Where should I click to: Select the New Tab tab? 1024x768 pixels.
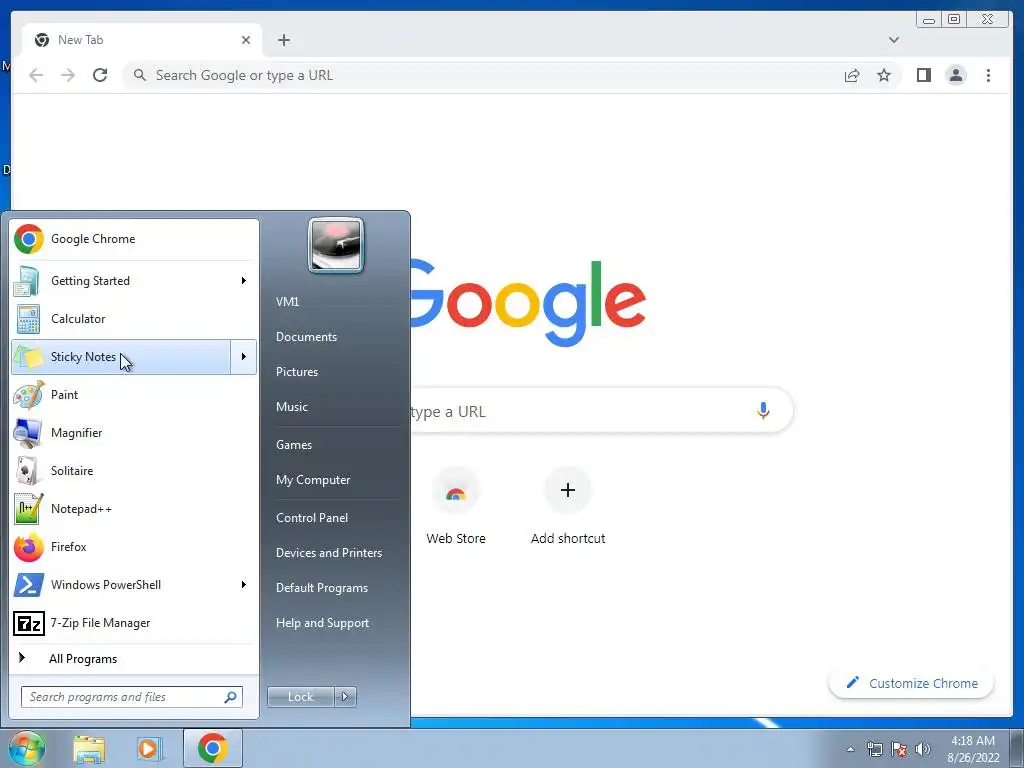tap(142, 40)
